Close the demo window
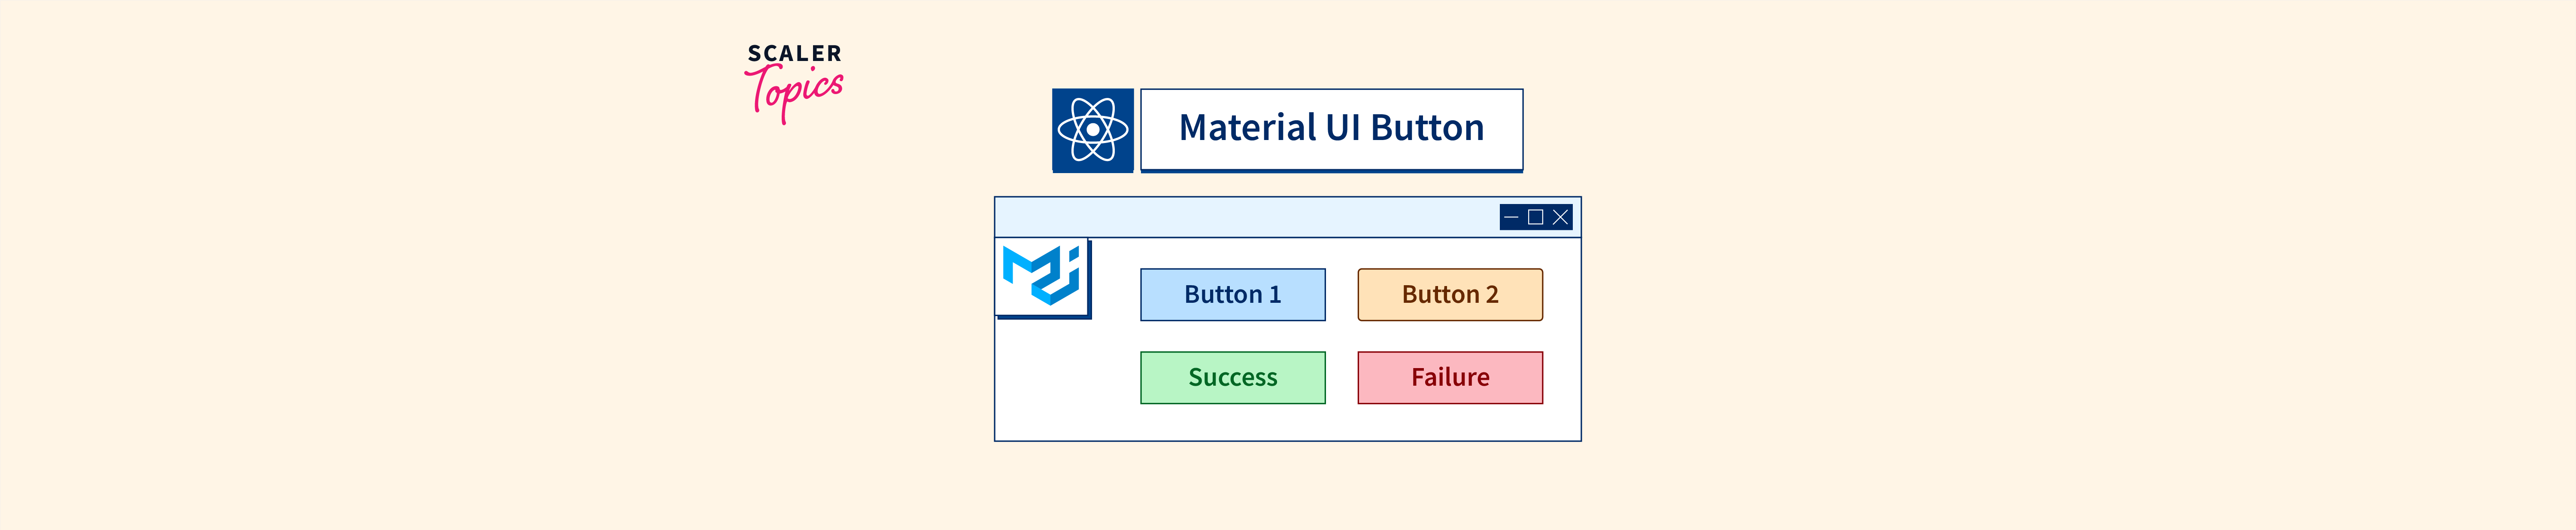 coord(1560,217)
